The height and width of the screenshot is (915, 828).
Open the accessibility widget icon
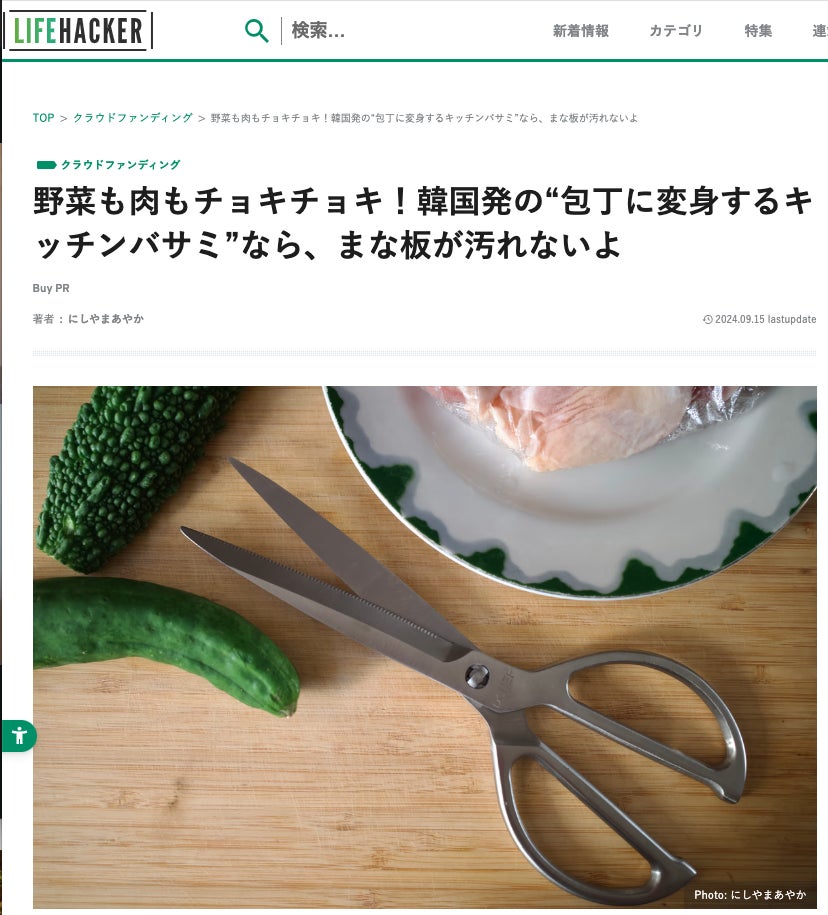point(19,735)
